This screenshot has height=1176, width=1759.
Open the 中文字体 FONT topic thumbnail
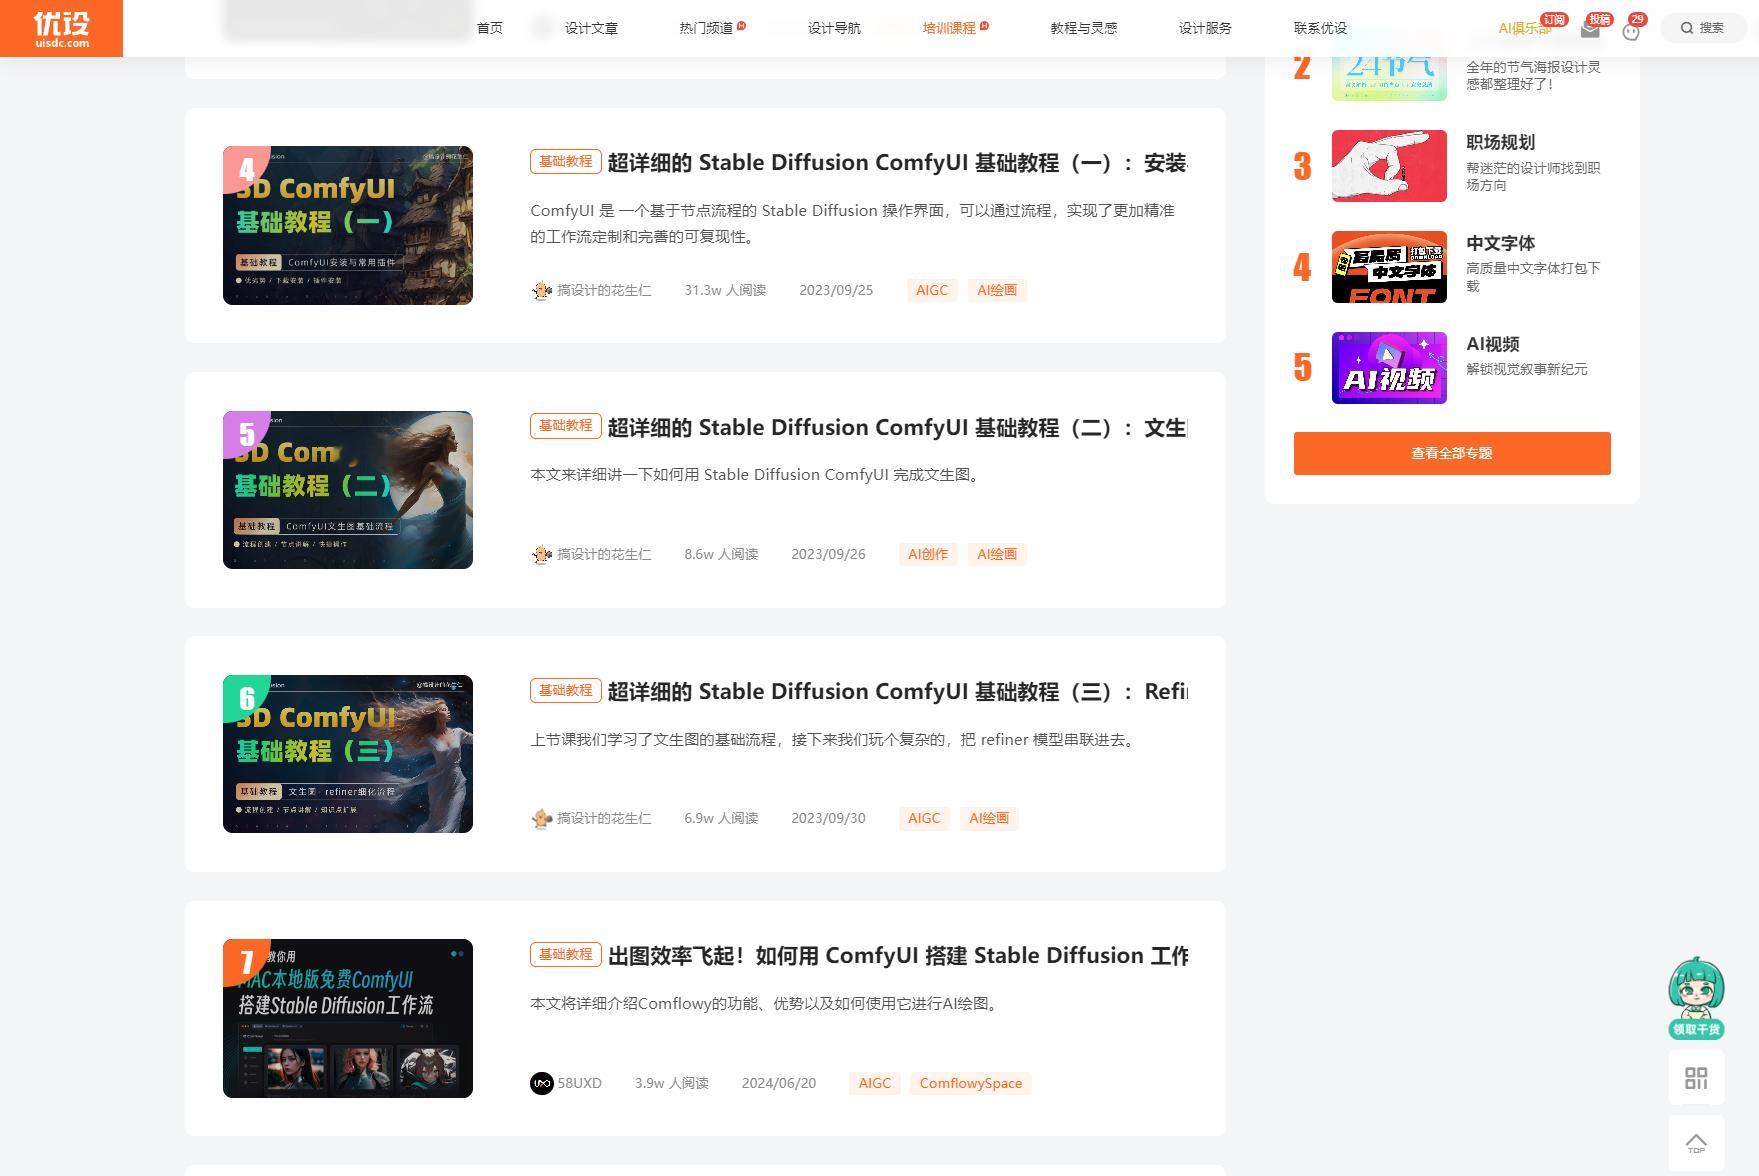1389,267
